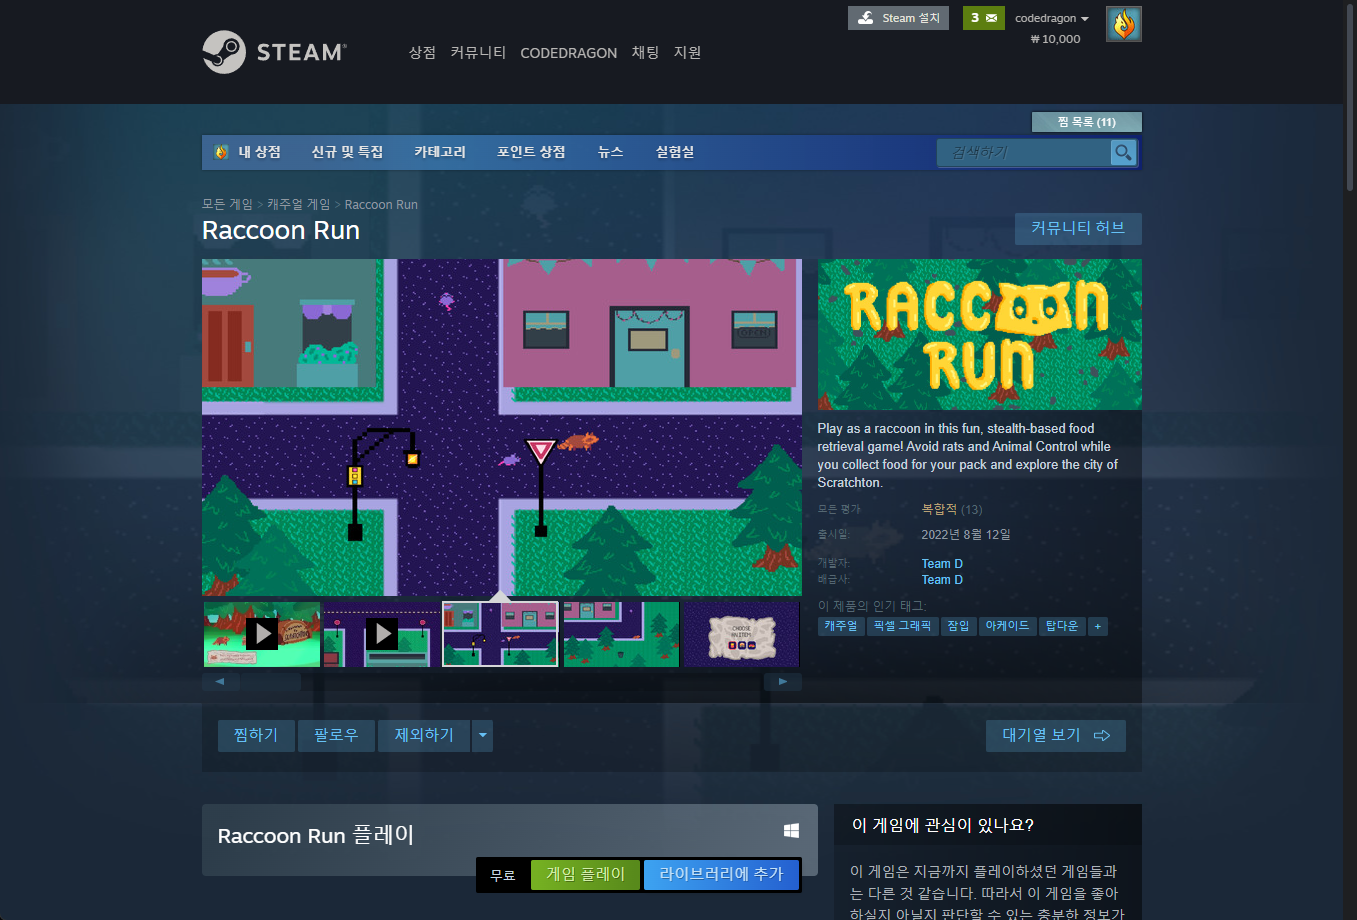
Task: Click the Raccoon Run header capsule image
Action: point(980,334)
